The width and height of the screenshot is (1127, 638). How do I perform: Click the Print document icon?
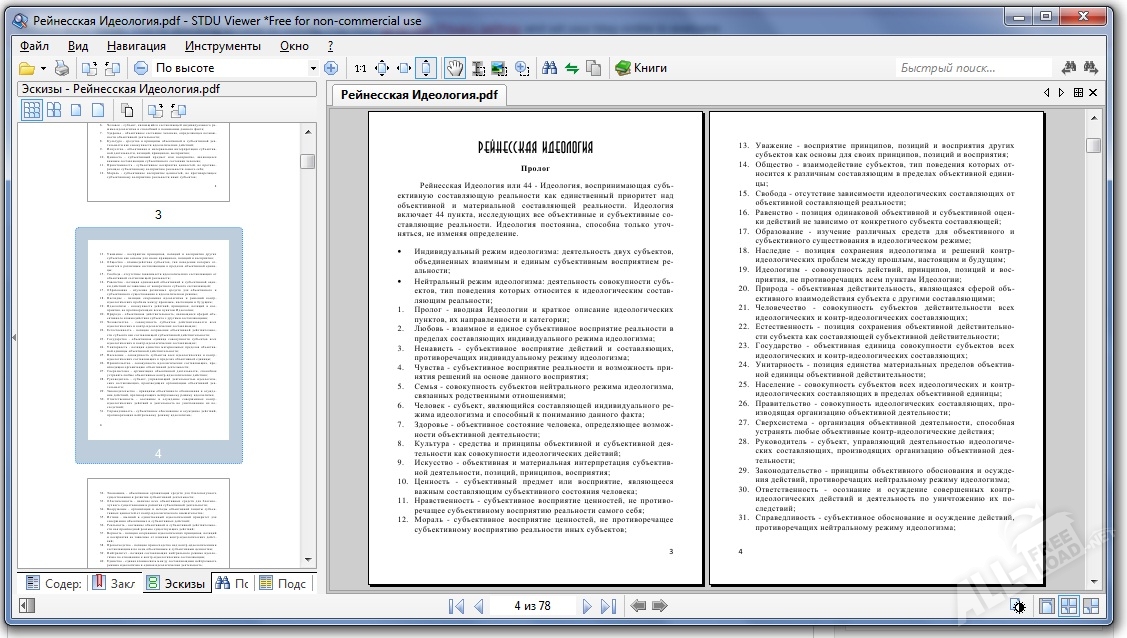tap(62, 68)
